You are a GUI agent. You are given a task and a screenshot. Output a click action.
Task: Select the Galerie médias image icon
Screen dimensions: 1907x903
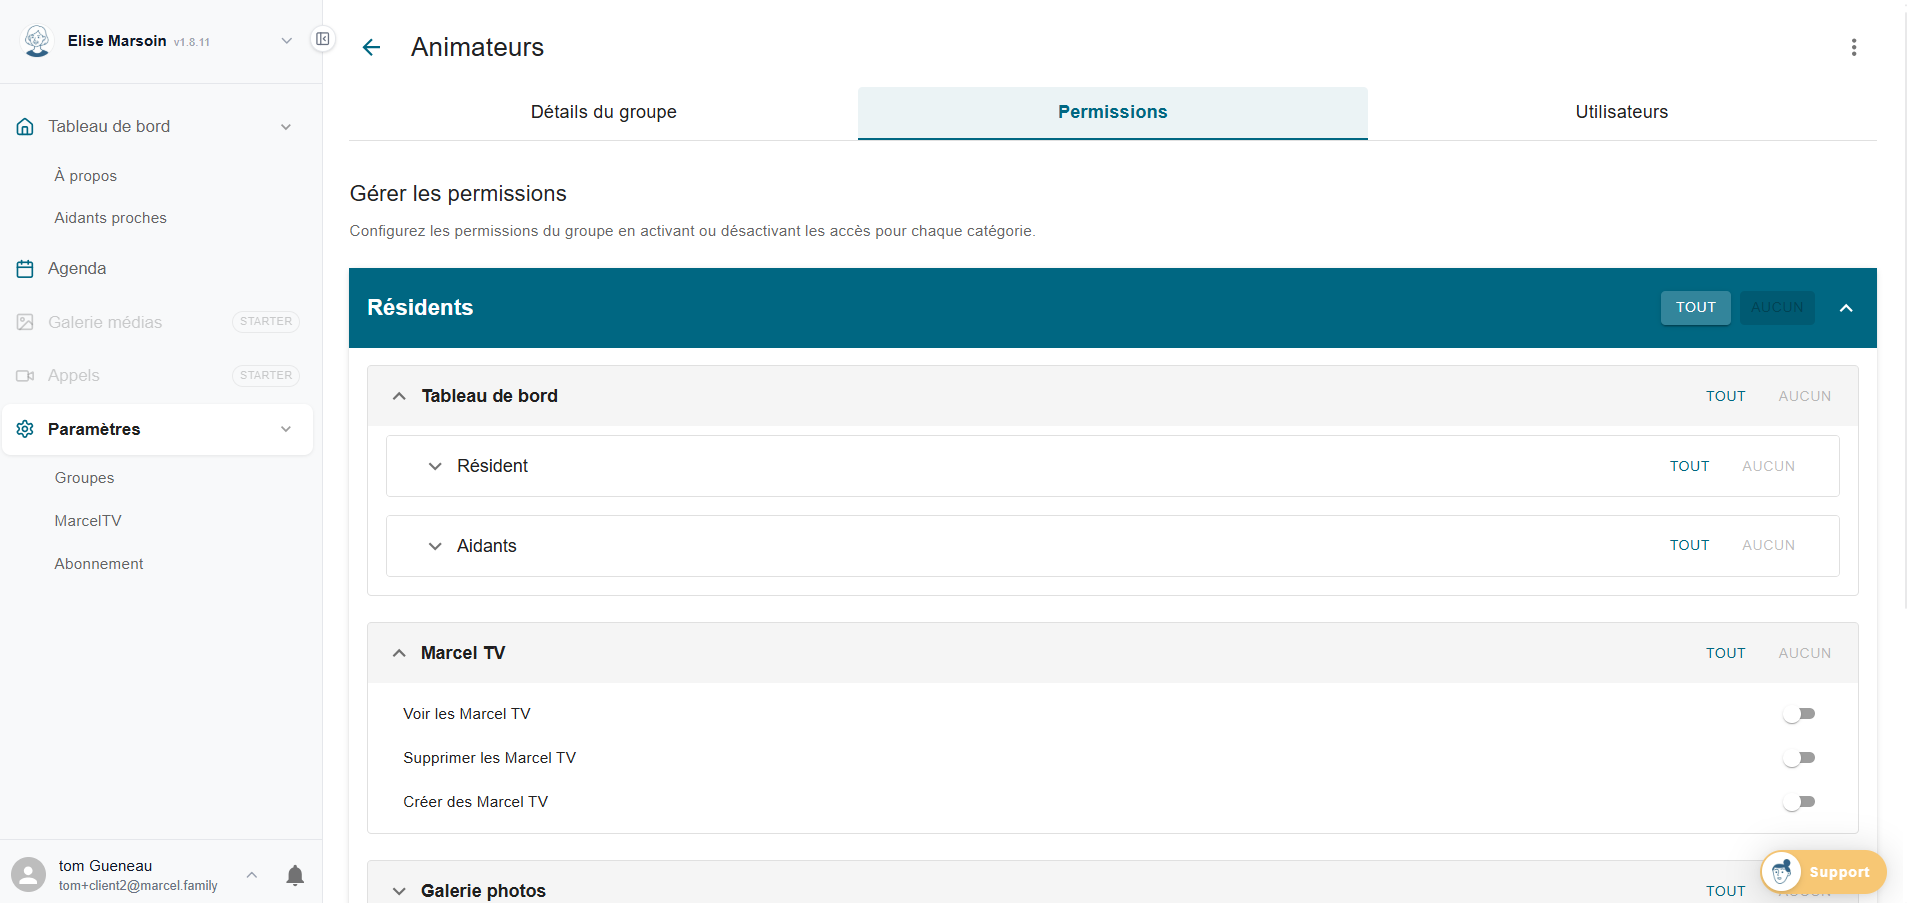click(x=25, y=322)
